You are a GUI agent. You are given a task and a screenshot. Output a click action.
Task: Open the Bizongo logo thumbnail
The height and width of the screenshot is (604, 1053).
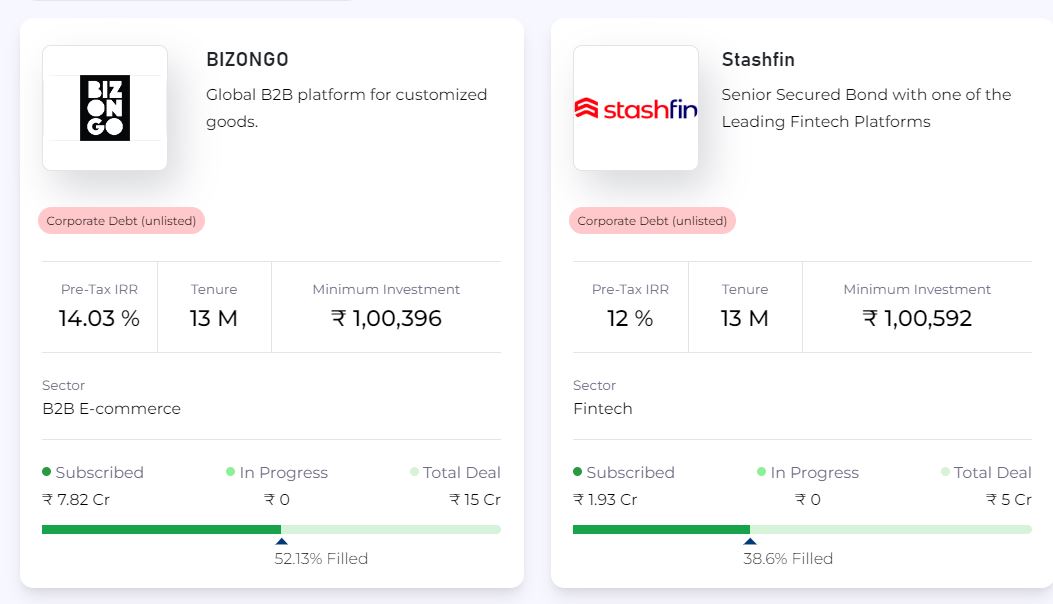tap(105, 107)
